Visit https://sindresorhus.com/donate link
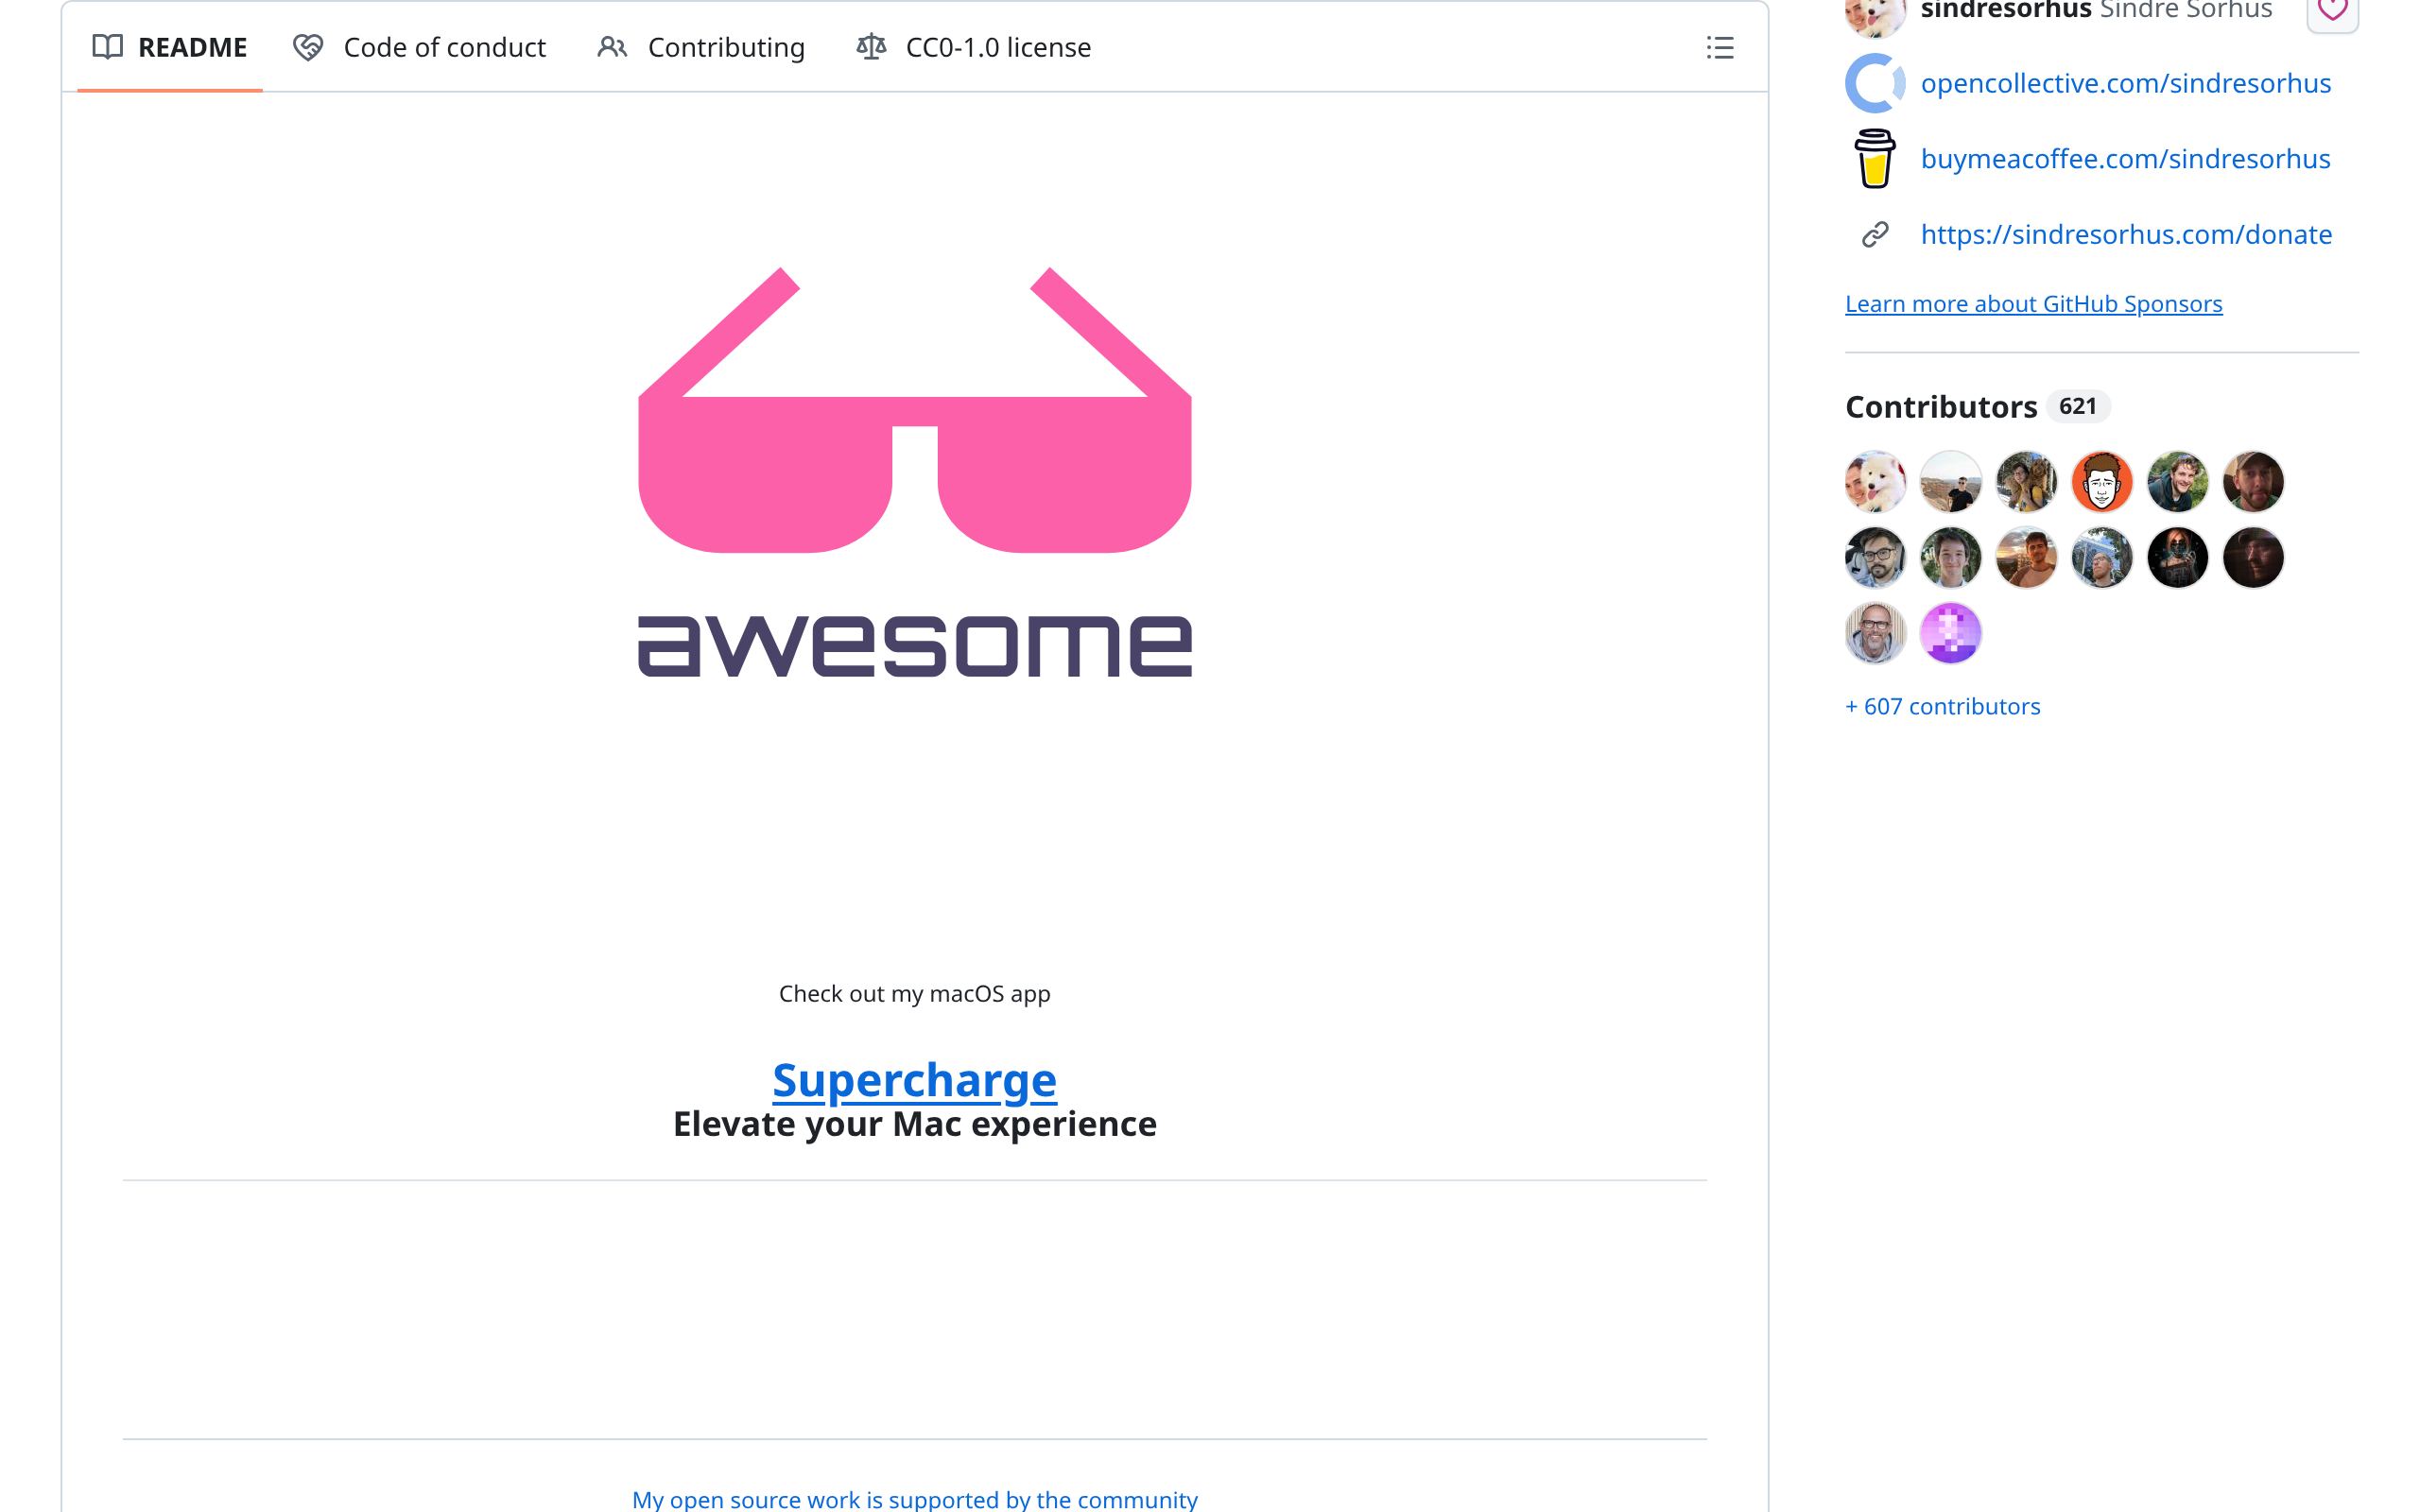Viewport: 2420px width, 1512px height. pyautogui.click(x=2126, y=234)
